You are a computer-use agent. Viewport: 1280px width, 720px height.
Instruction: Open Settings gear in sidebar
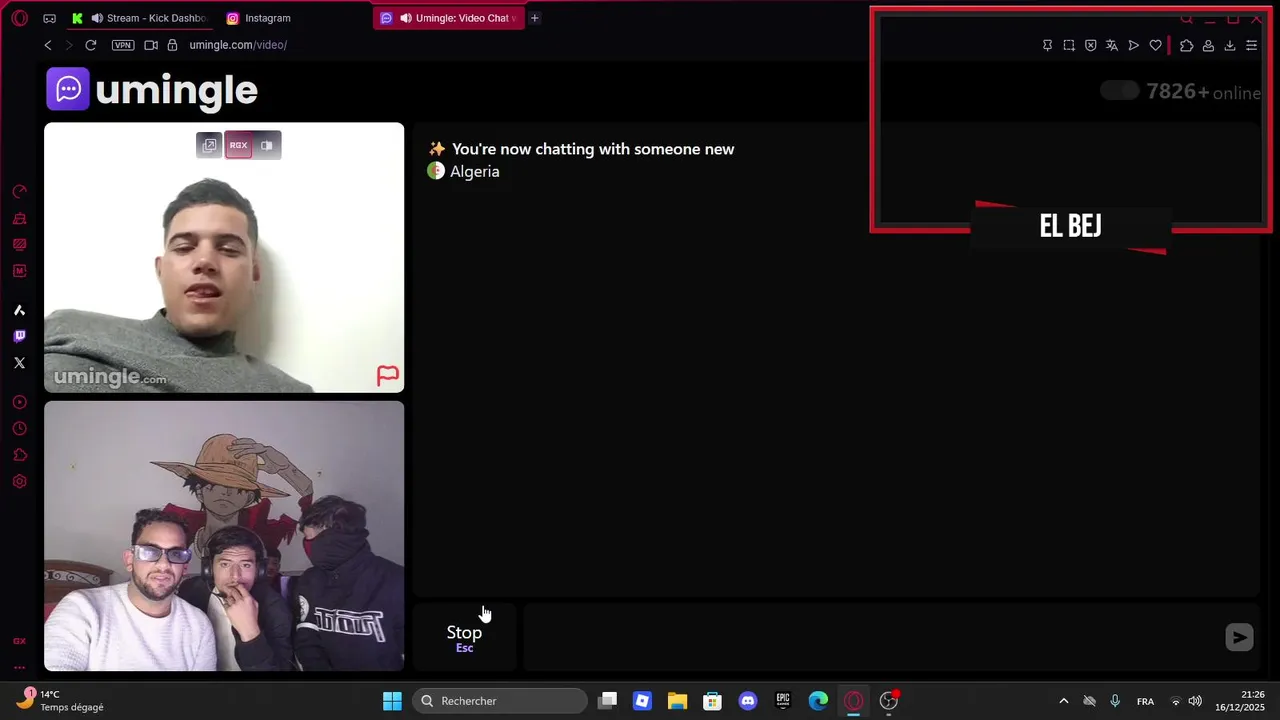click(19, 481)
